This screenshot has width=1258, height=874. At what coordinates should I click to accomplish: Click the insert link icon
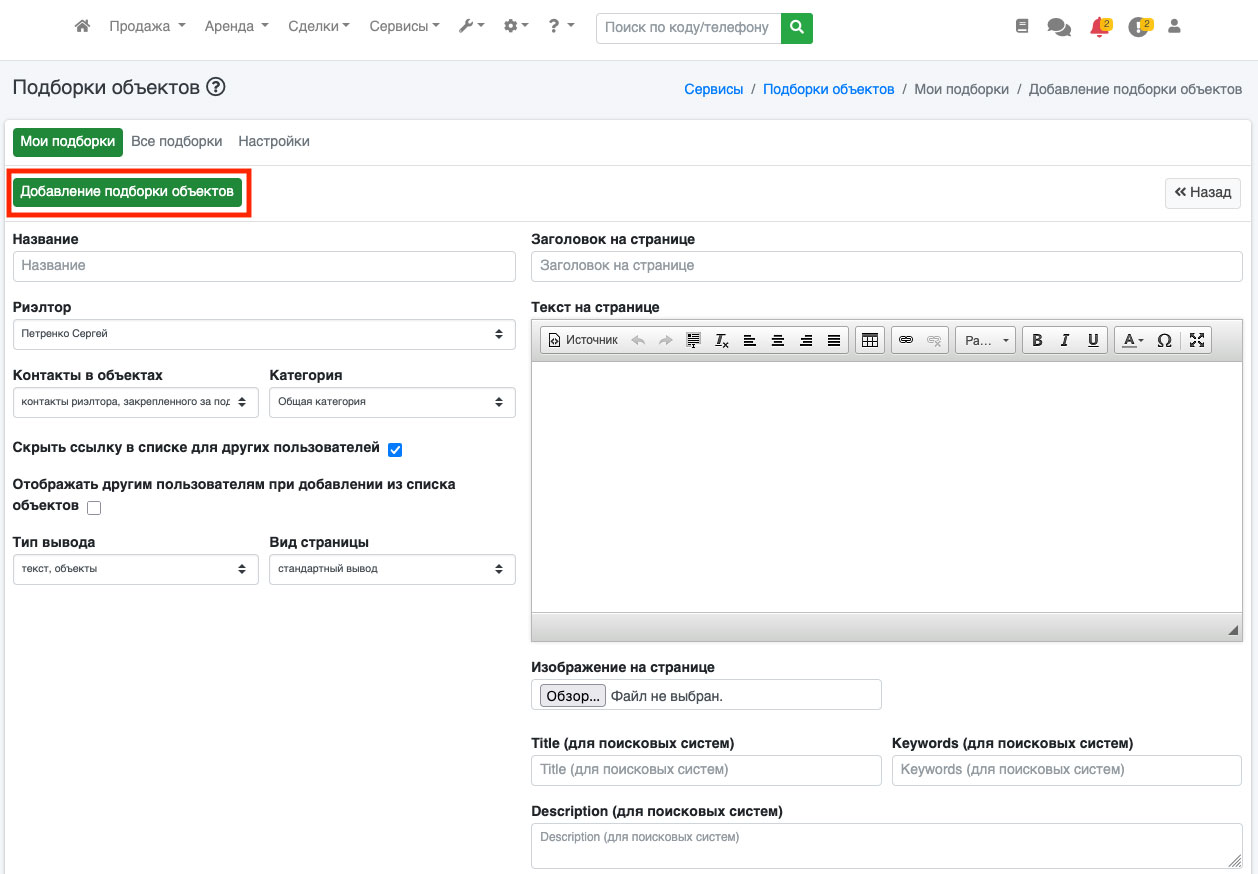(x=906, y=340)
